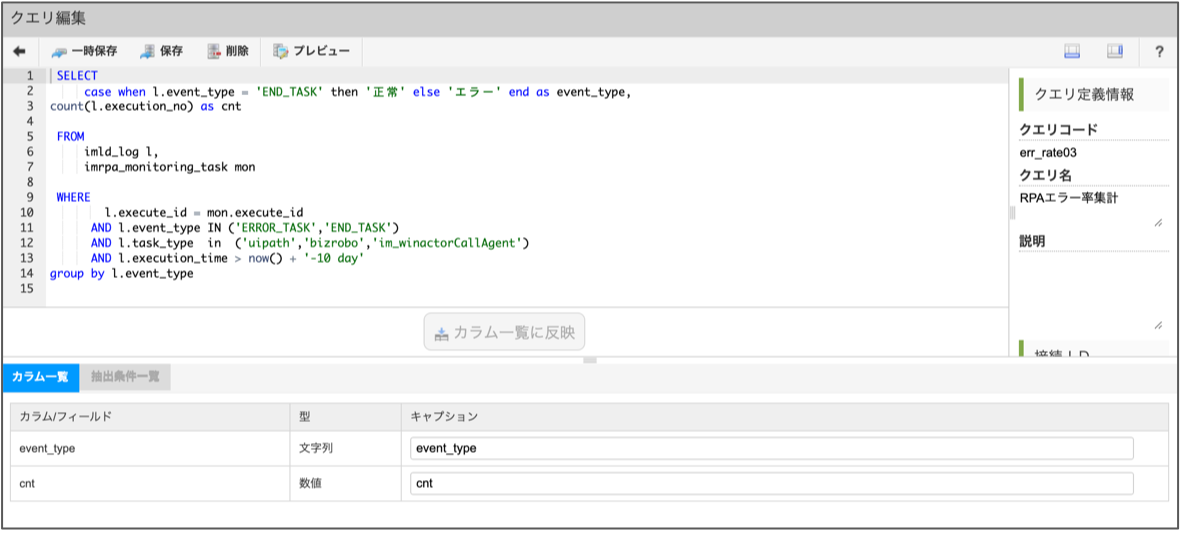Screen dimensions: 1185x537
Task: Toggle the bottom panel layout icon
Action: [x=1072, y=51]
